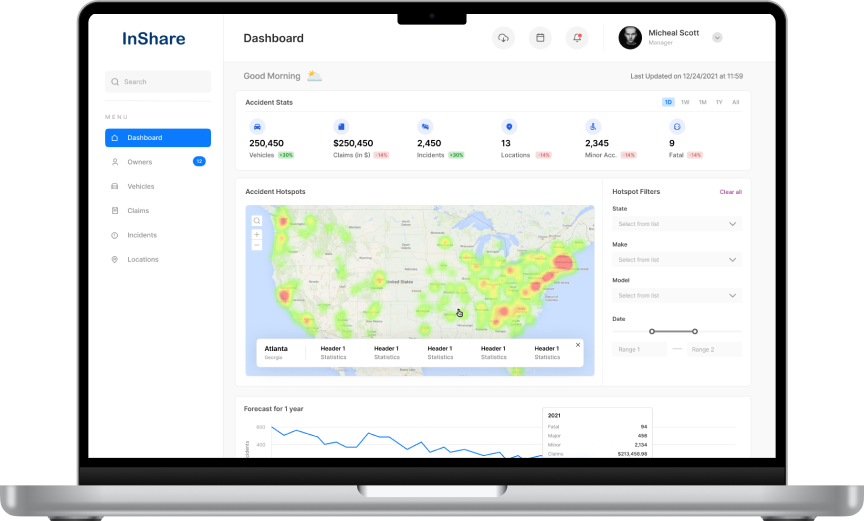Screen dimensions: 864x521
Task: Click the Vehicles stat car icon
Action: point(257,127)
